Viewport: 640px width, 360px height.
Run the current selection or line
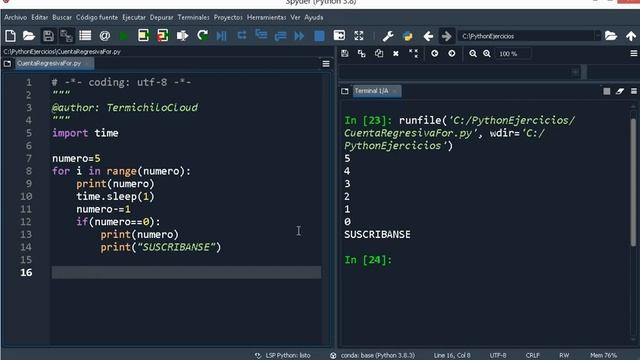click(x=182, y=36)
